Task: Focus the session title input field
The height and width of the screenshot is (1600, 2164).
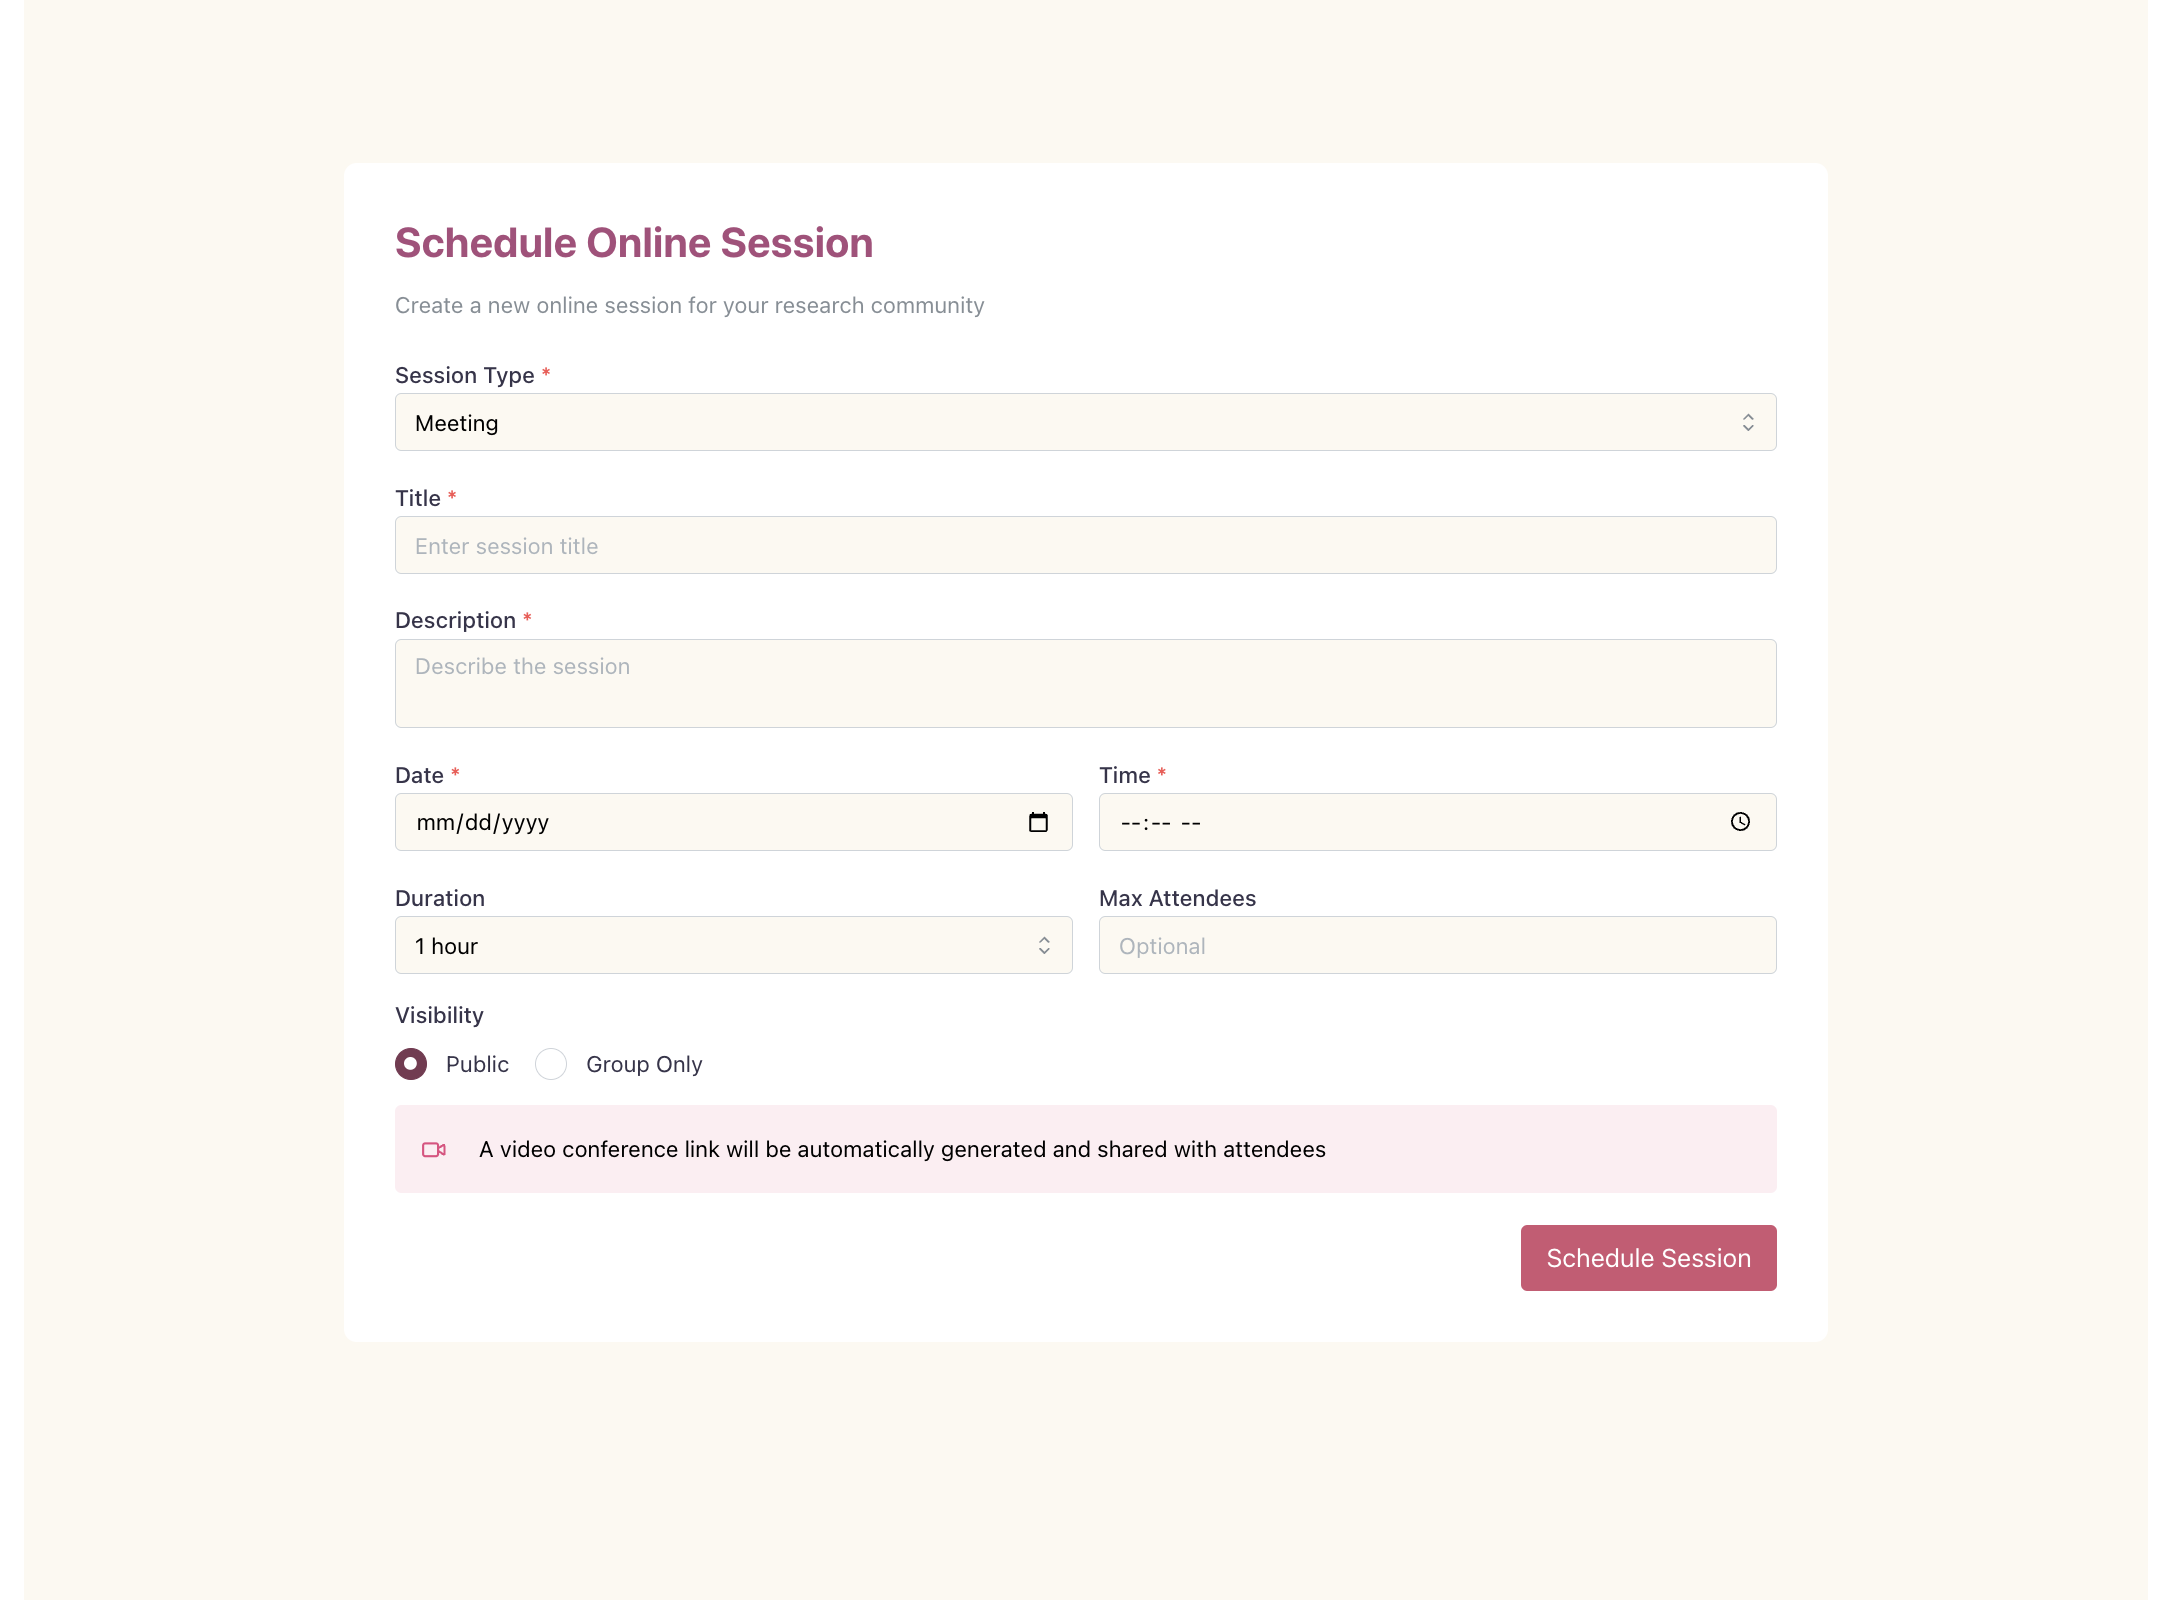Action: click(1086, 545)
